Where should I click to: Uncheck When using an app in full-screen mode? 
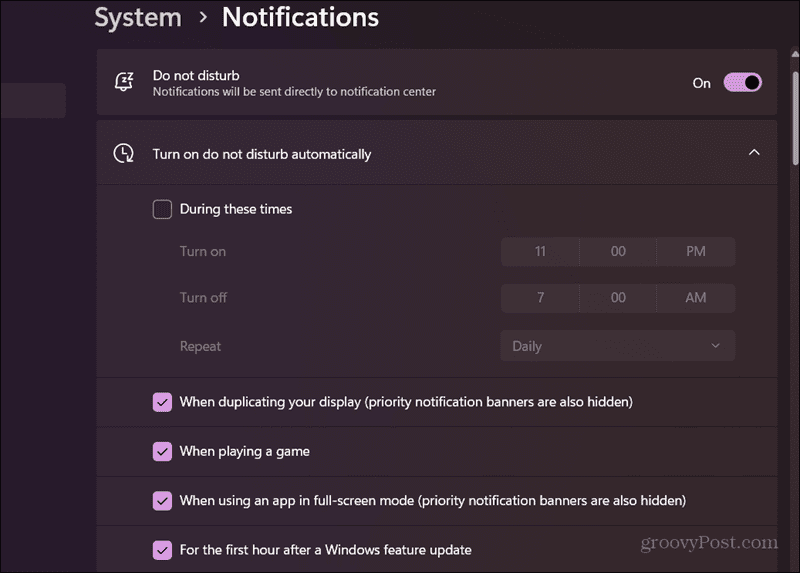pyautogui.click(x=162, y=501)
